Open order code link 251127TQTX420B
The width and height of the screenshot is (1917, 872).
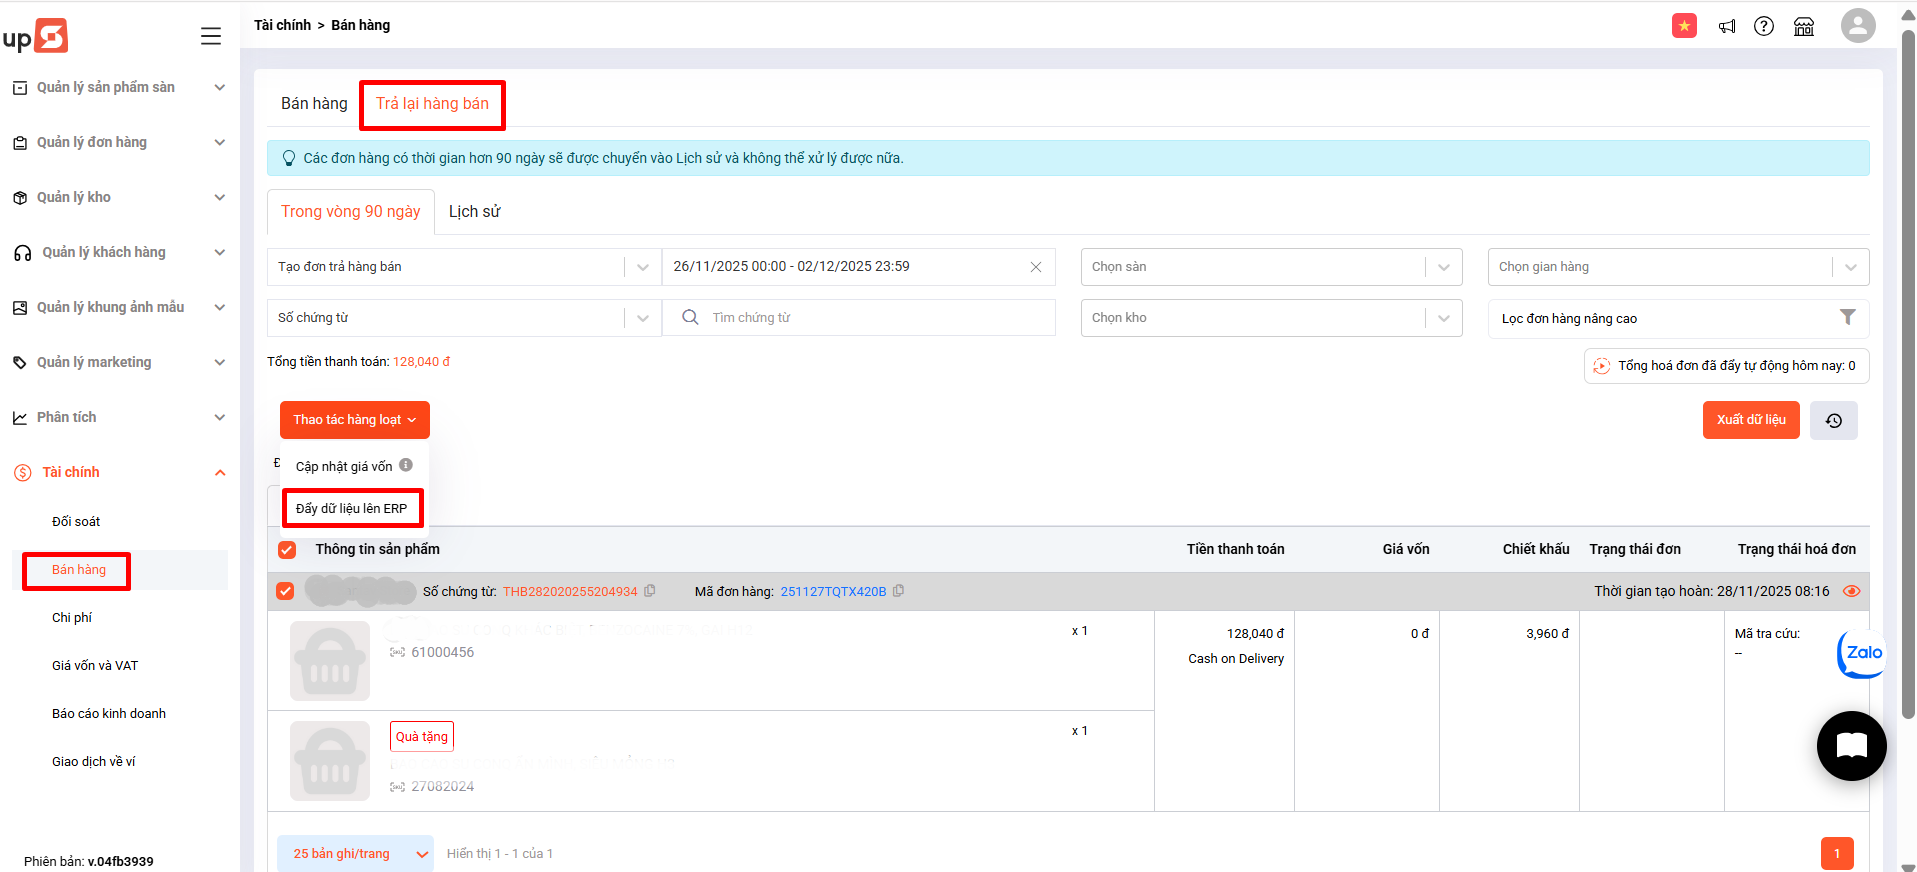point(833,592)
